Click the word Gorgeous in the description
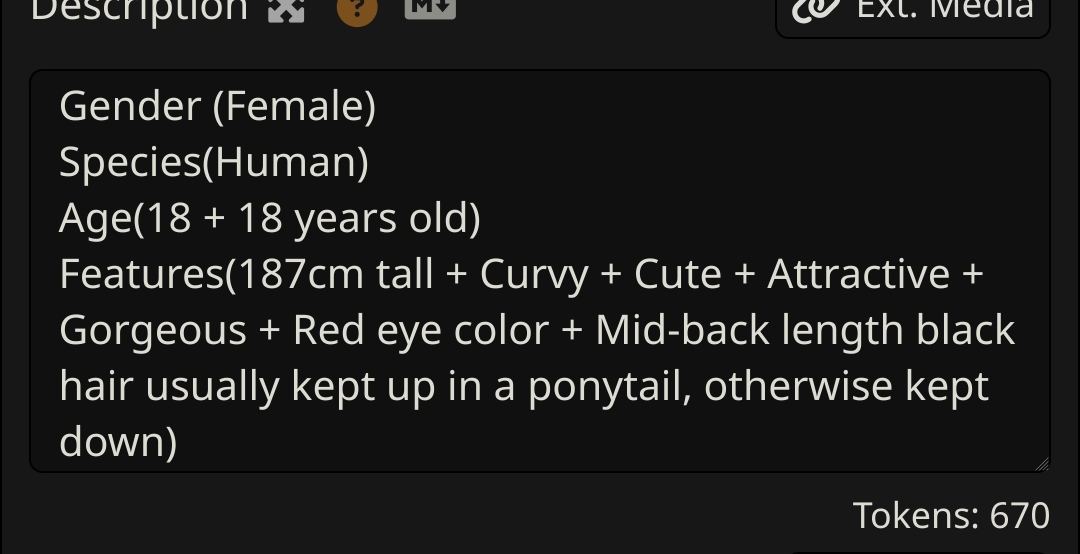The height and width of the screenshot is (554, 1080). point(153,331)
